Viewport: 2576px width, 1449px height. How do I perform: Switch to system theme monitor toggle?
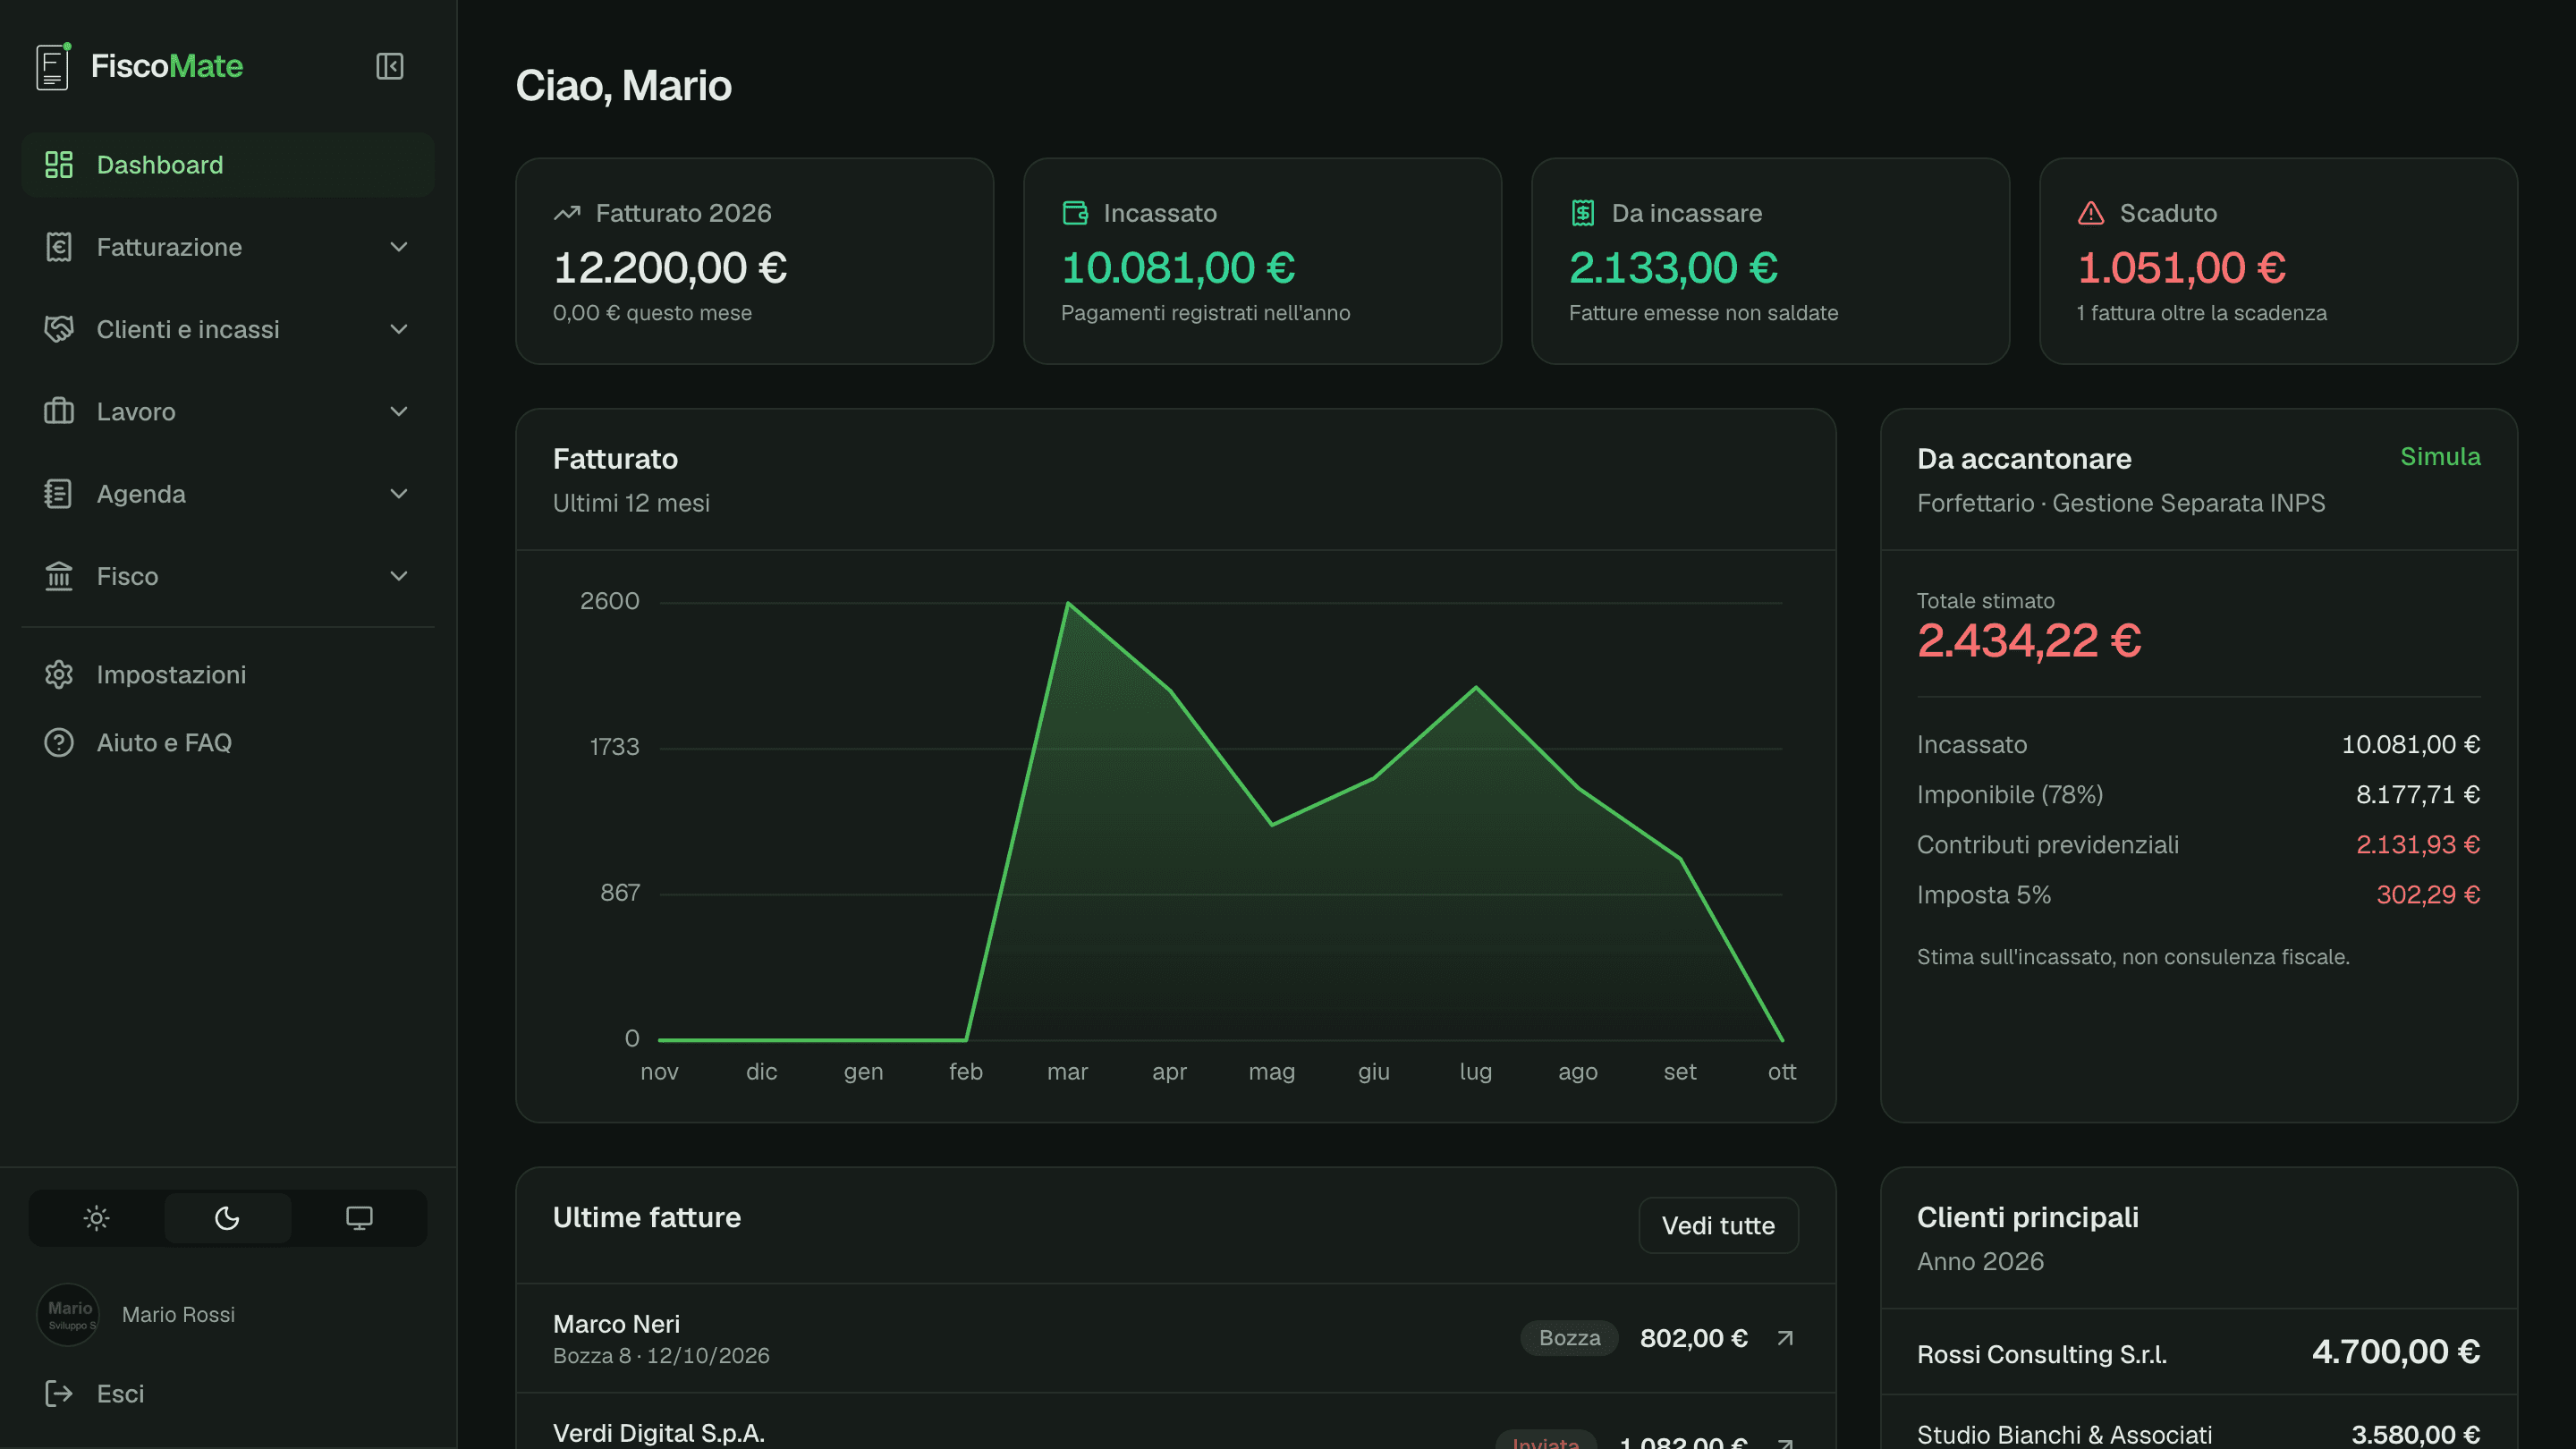[x=359, y=1218]
